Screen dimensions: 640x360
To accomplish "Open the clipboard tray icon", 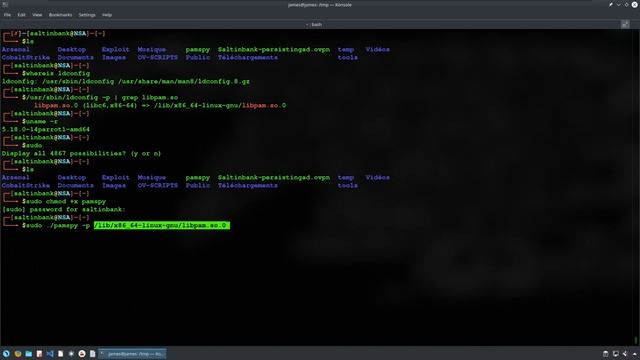I will 606,354.
